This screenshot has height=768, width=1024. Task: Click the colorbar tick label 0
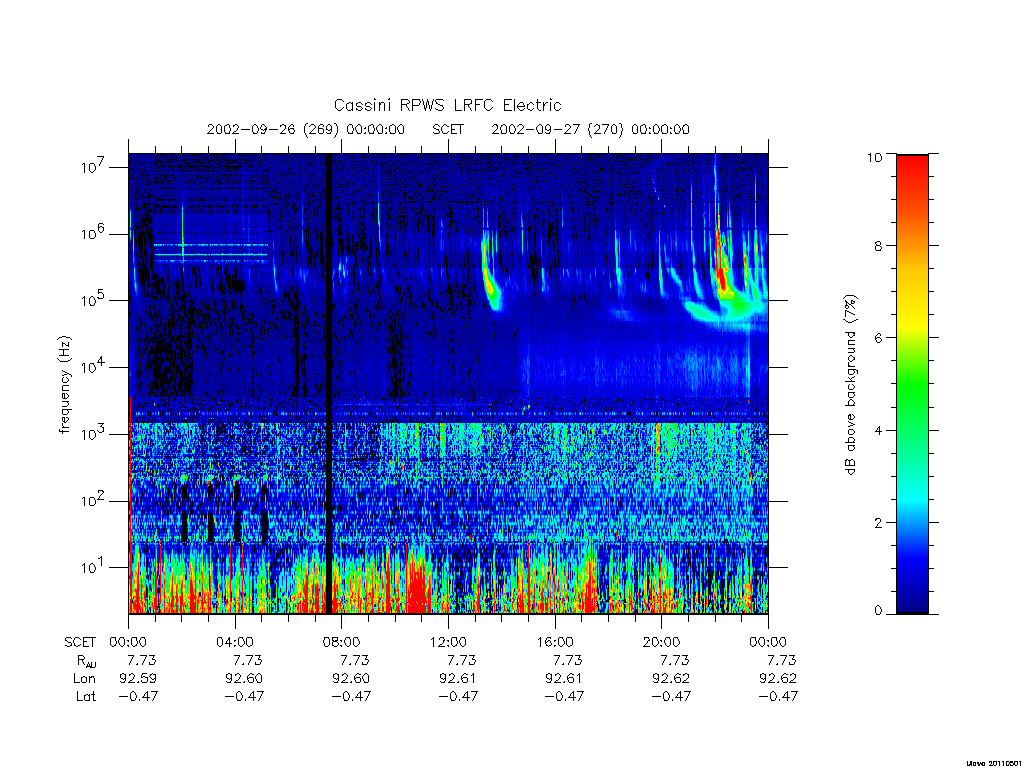[x=878, y=611]
